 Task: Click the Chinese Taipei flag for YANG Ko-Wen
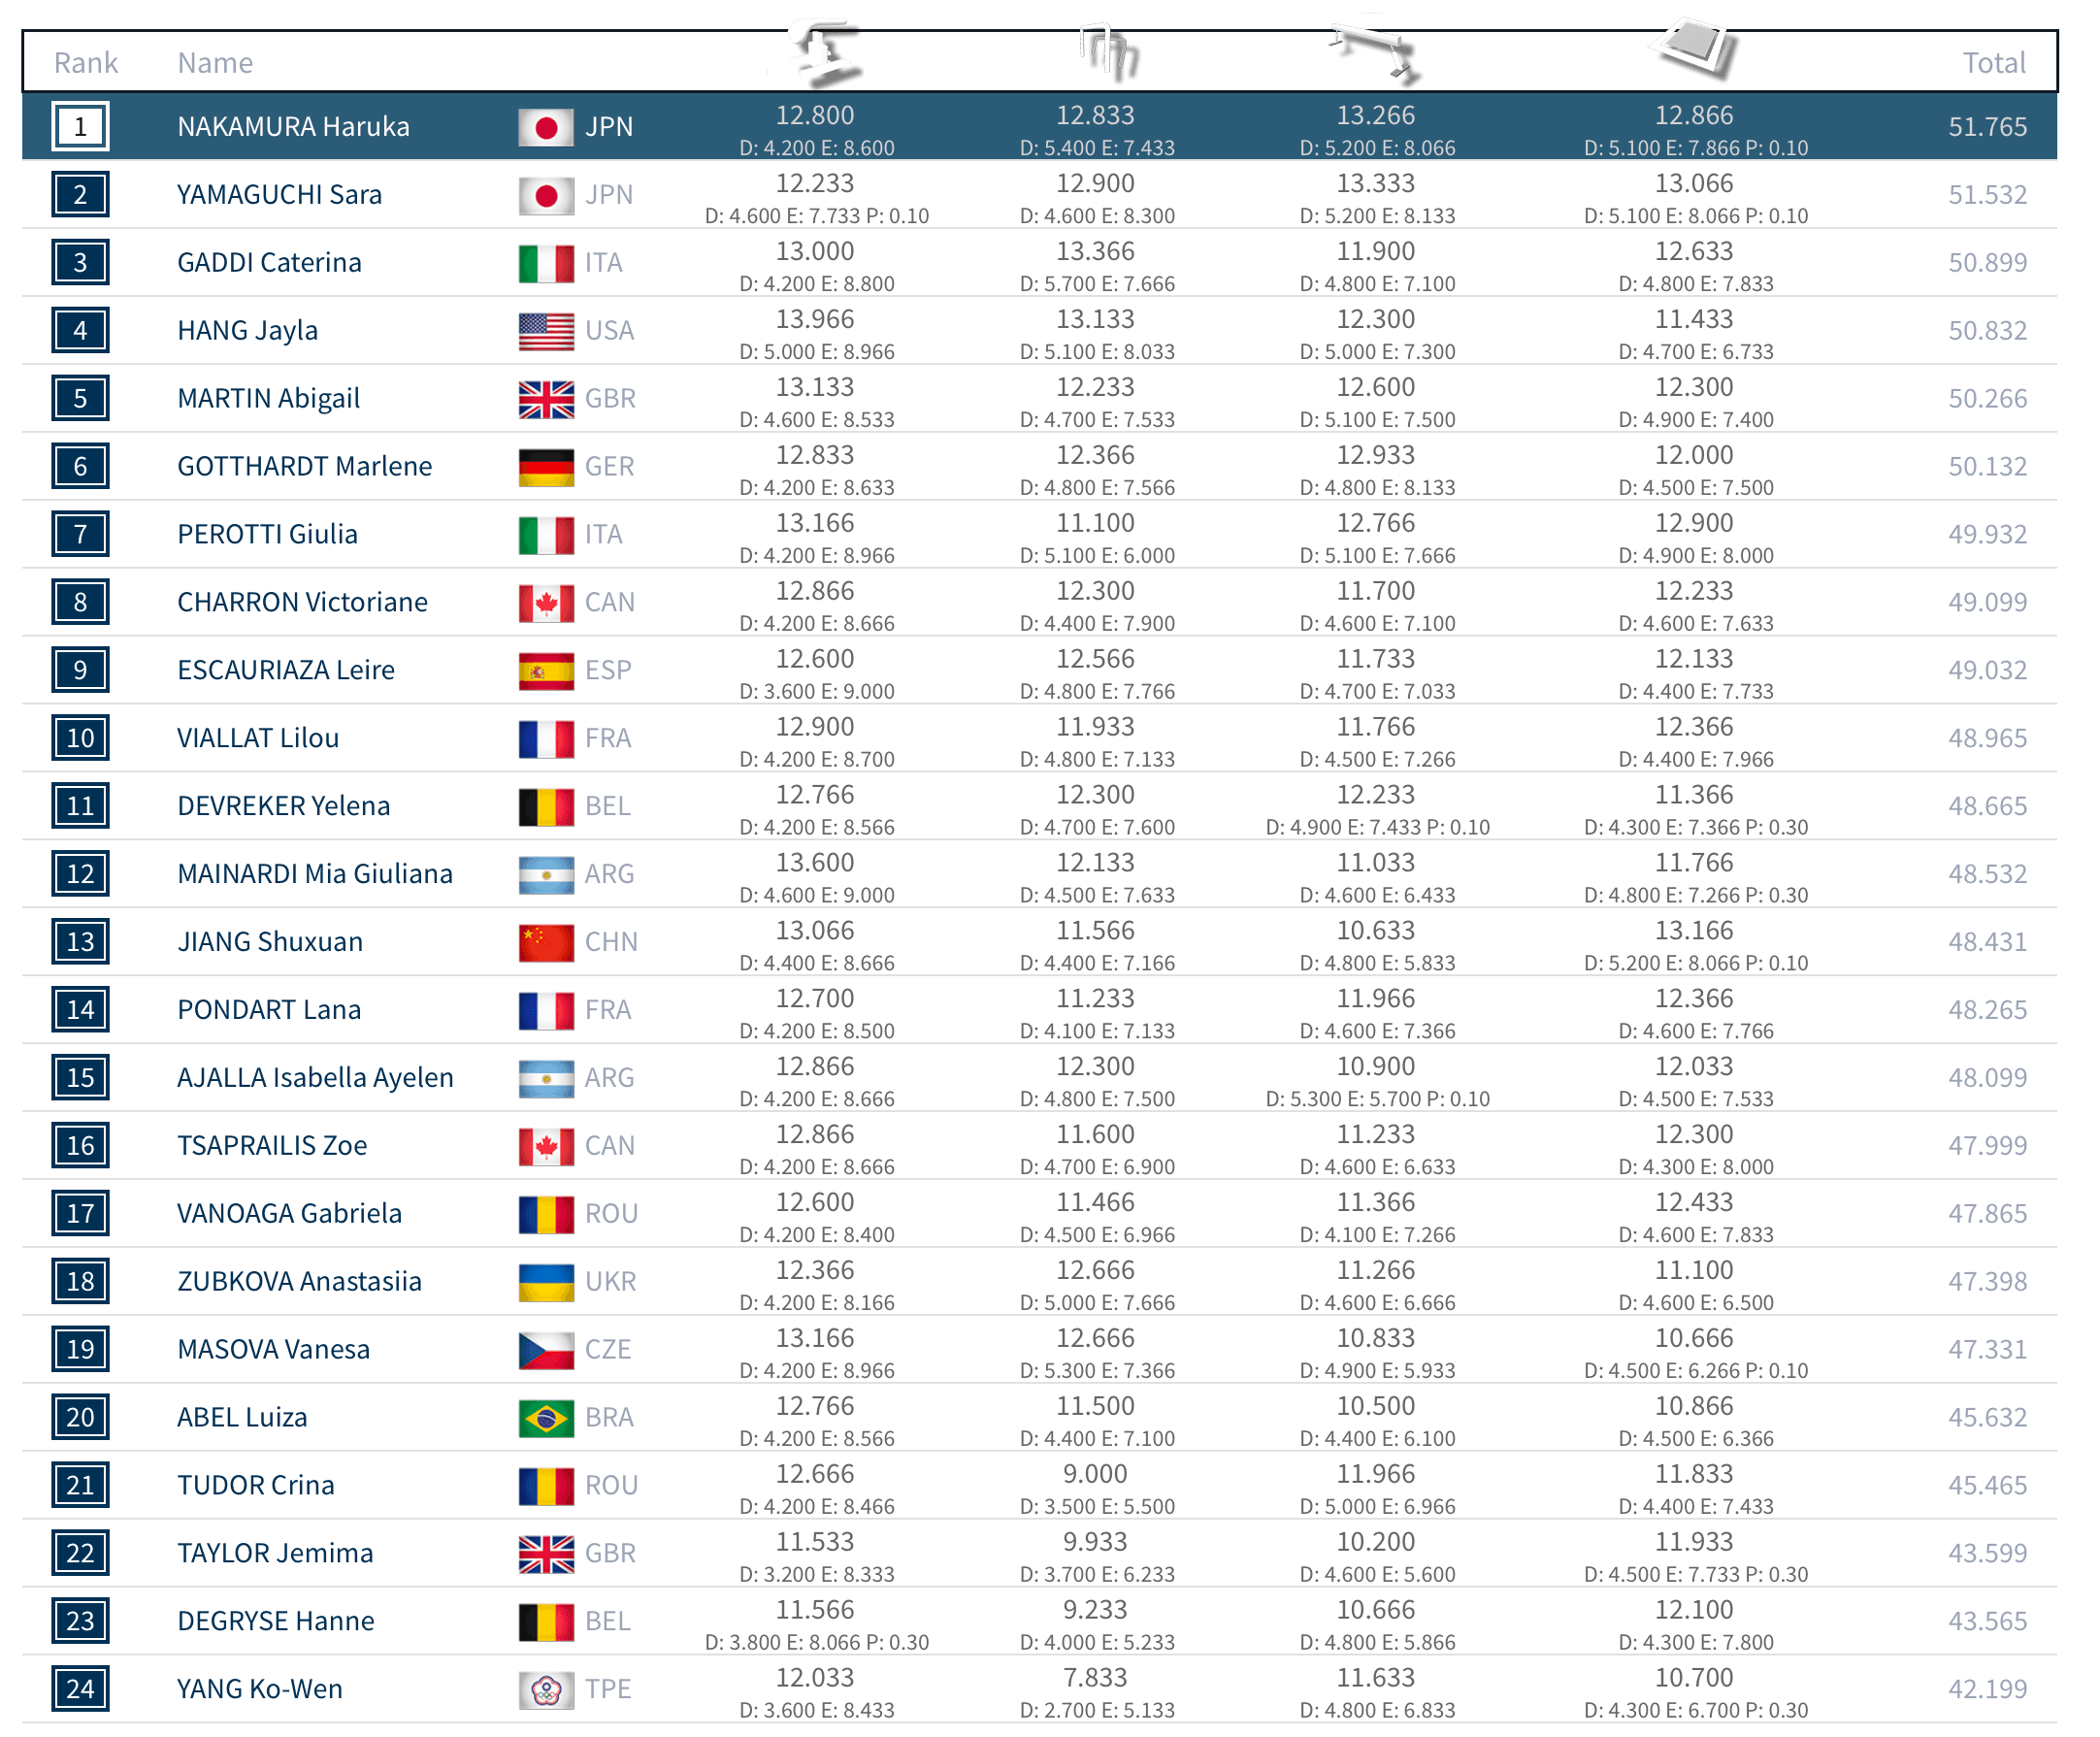pyautogui.click(x=546, y=1690)
